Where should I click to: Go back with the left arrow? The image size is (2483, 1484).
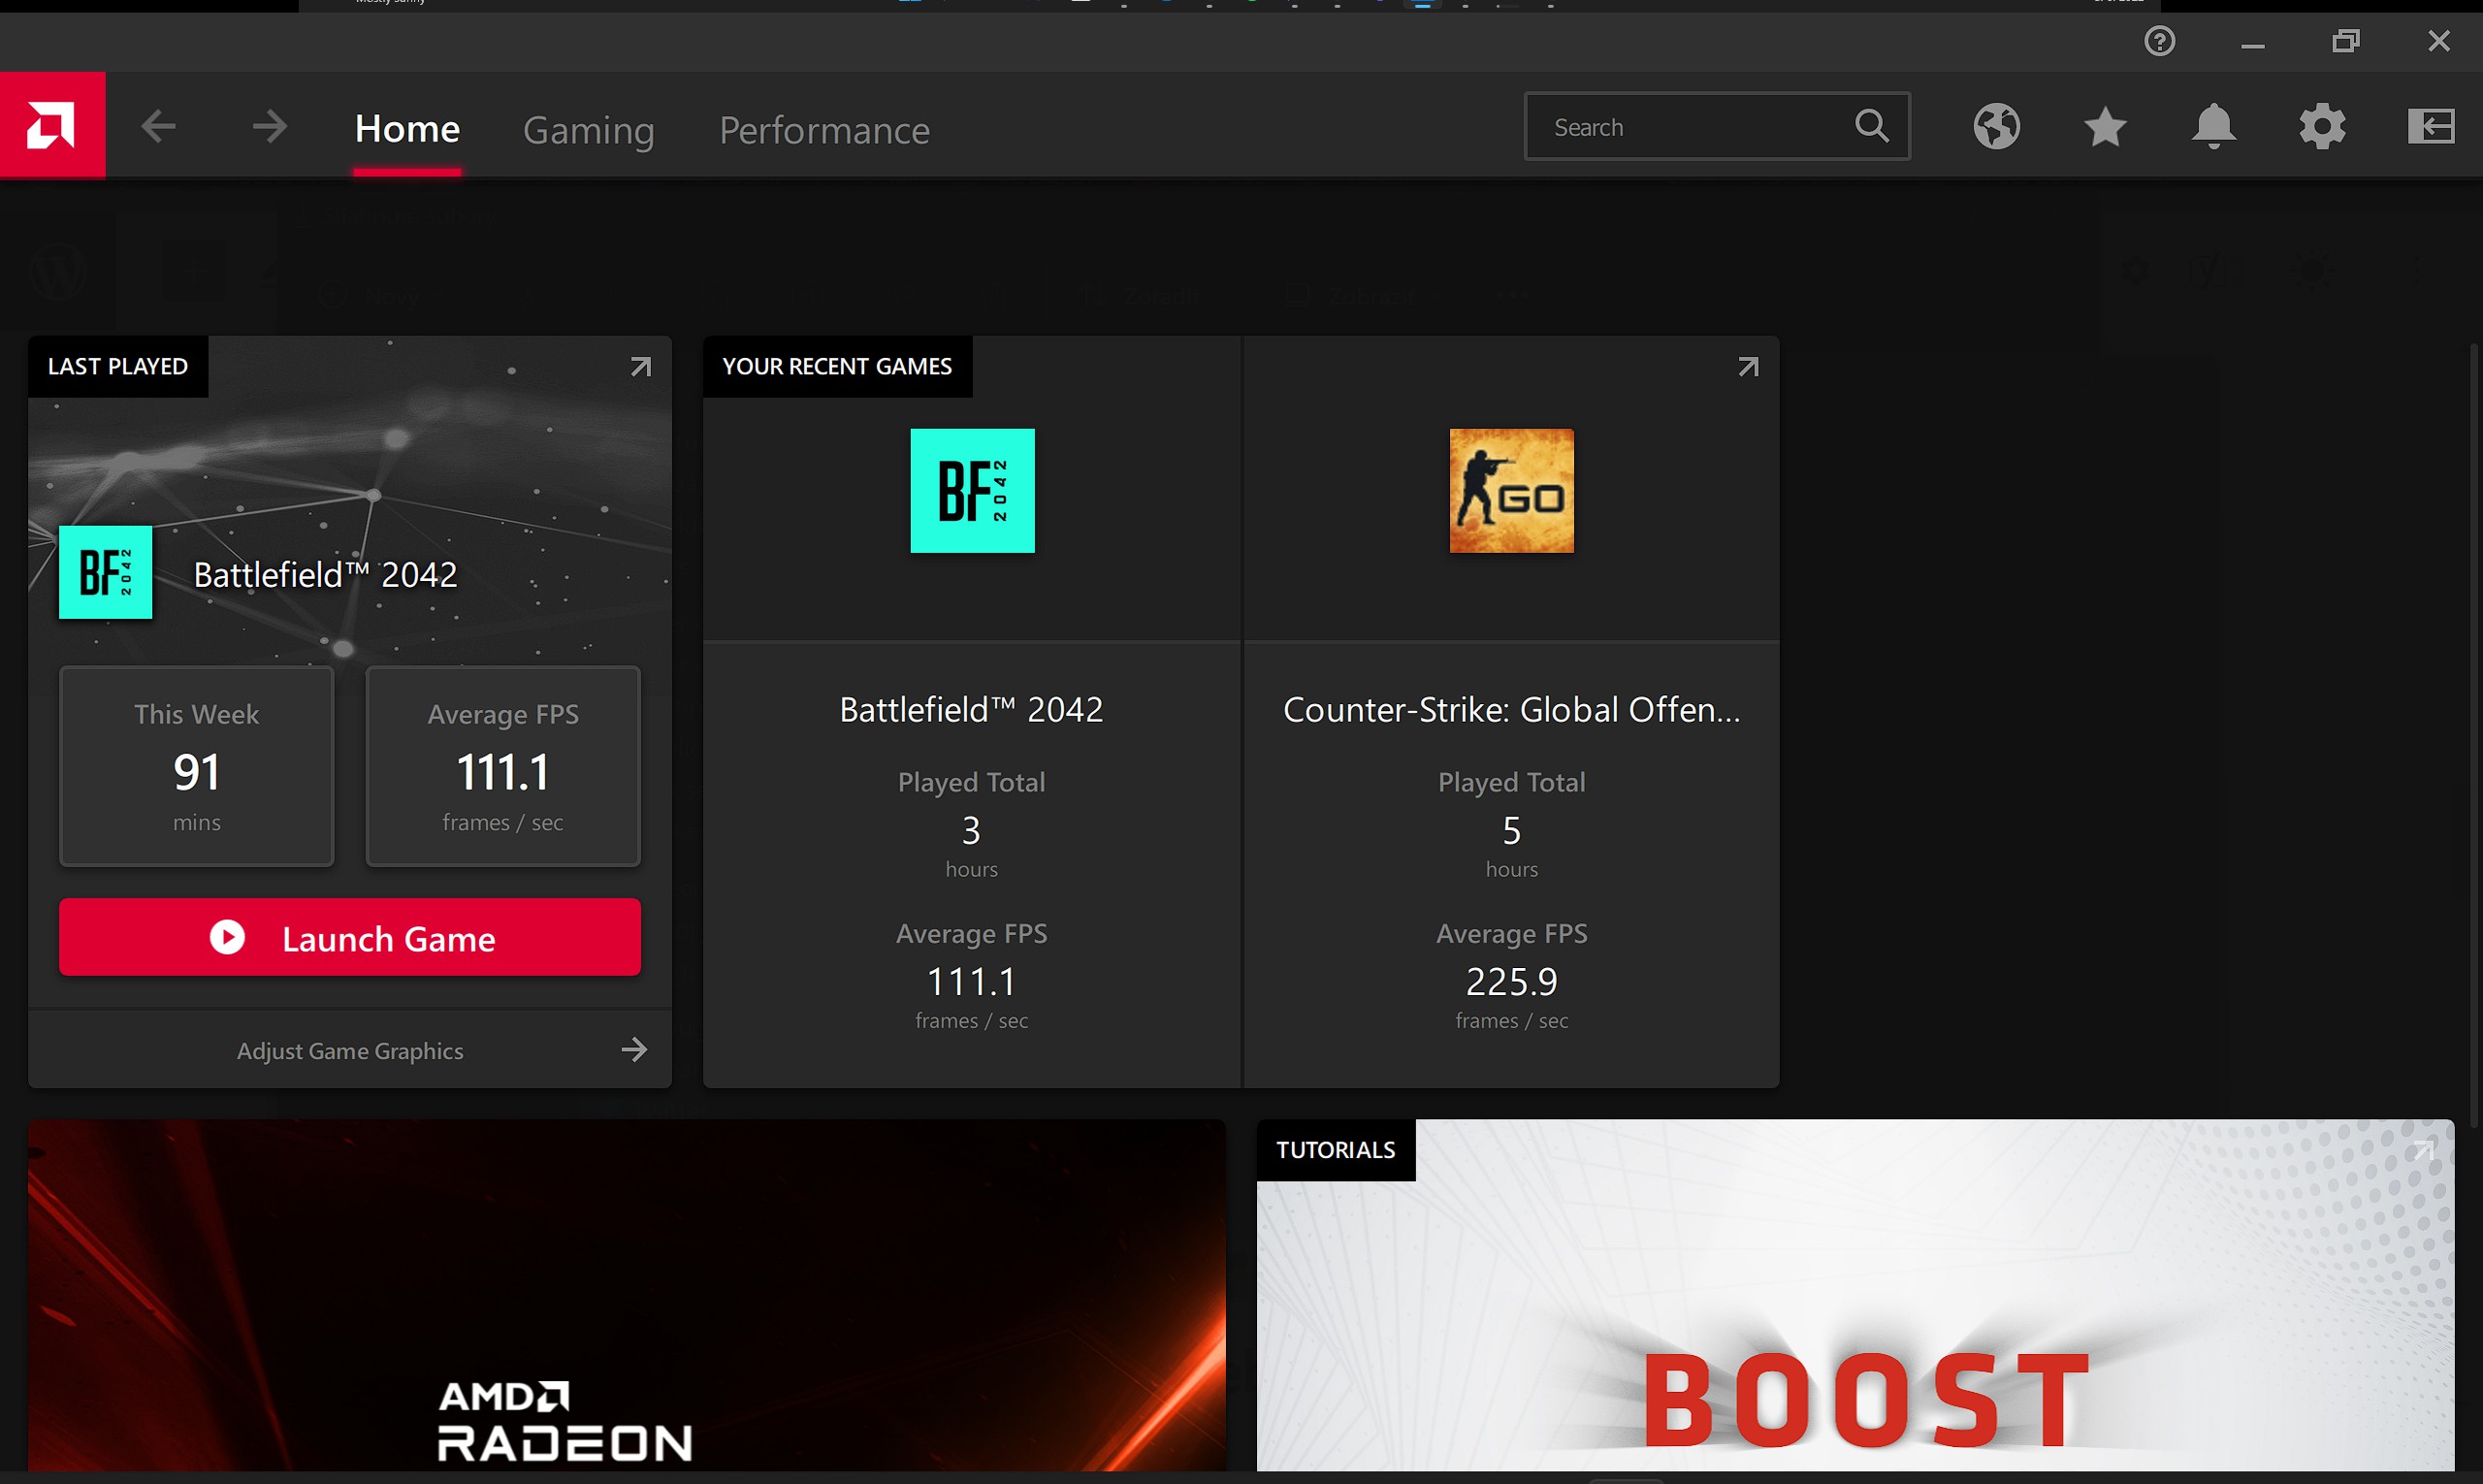[x=158, y=127]
